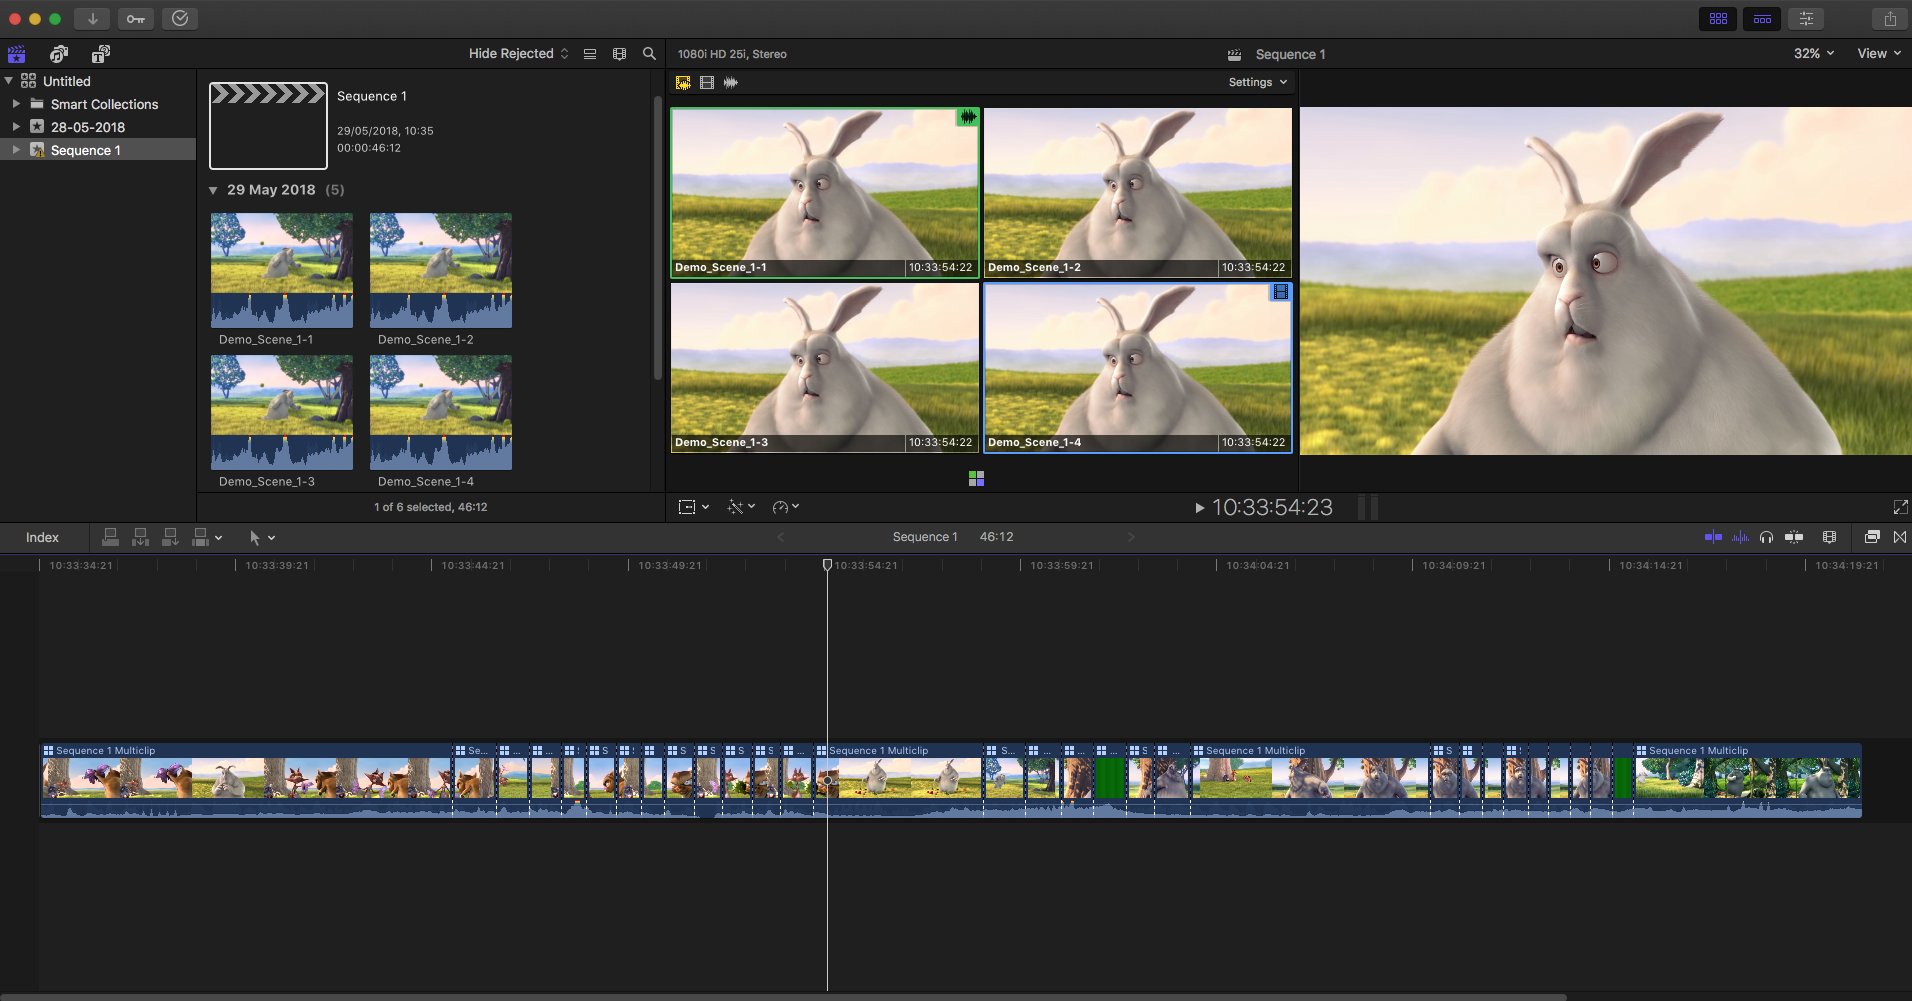Select the Sequence 1 project thumbnail
The width and height of the screenshot is (1912, 1001).
pyautogui.click(x=268, y=126)
